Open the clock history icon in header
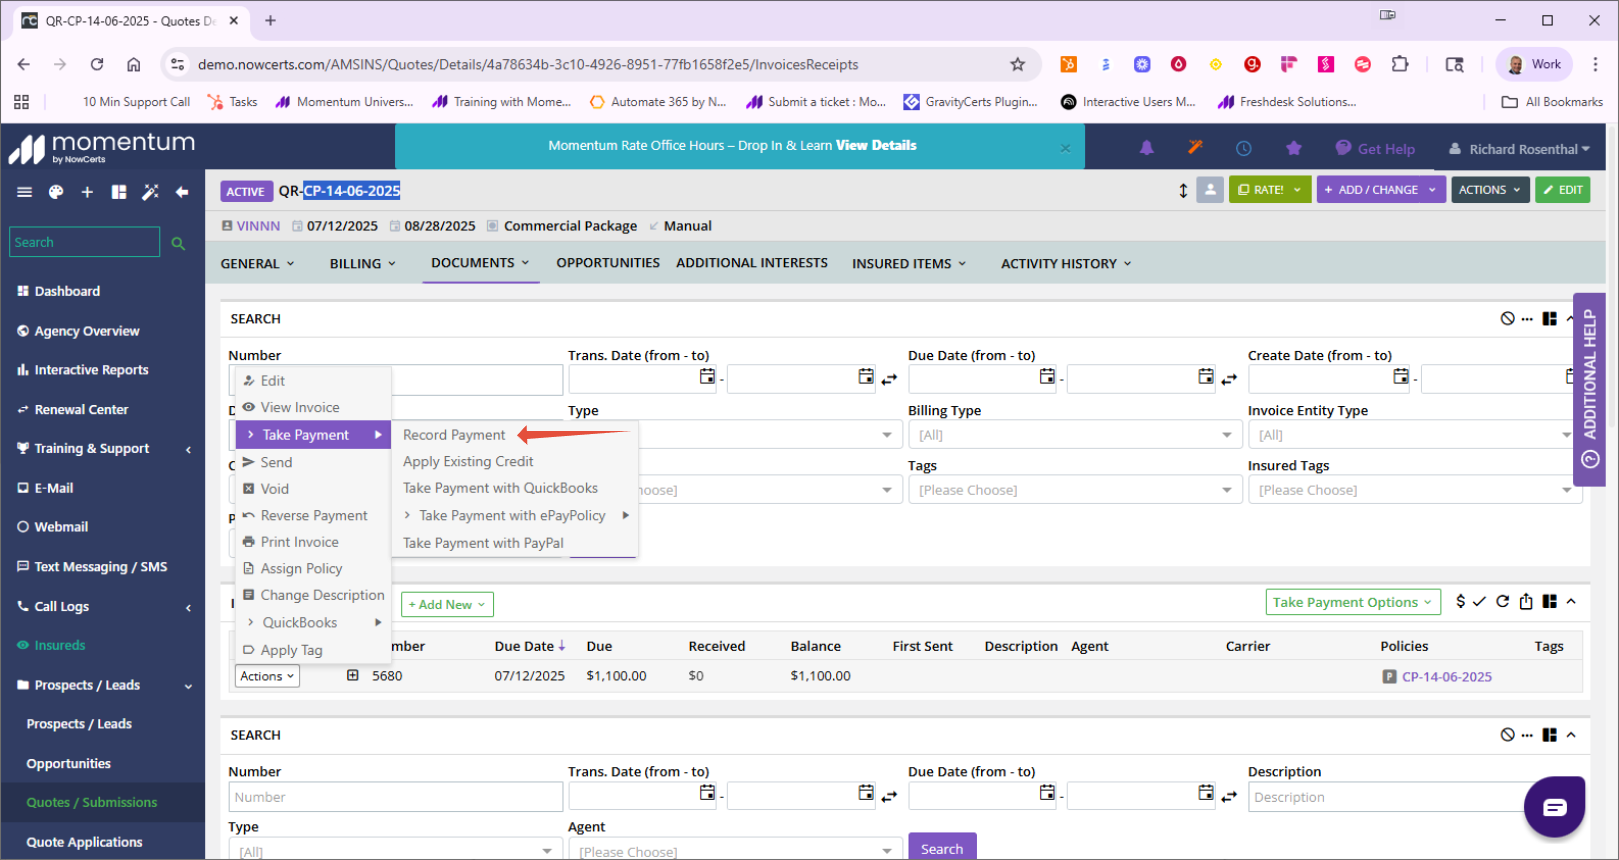 (x=1244, y=148)
